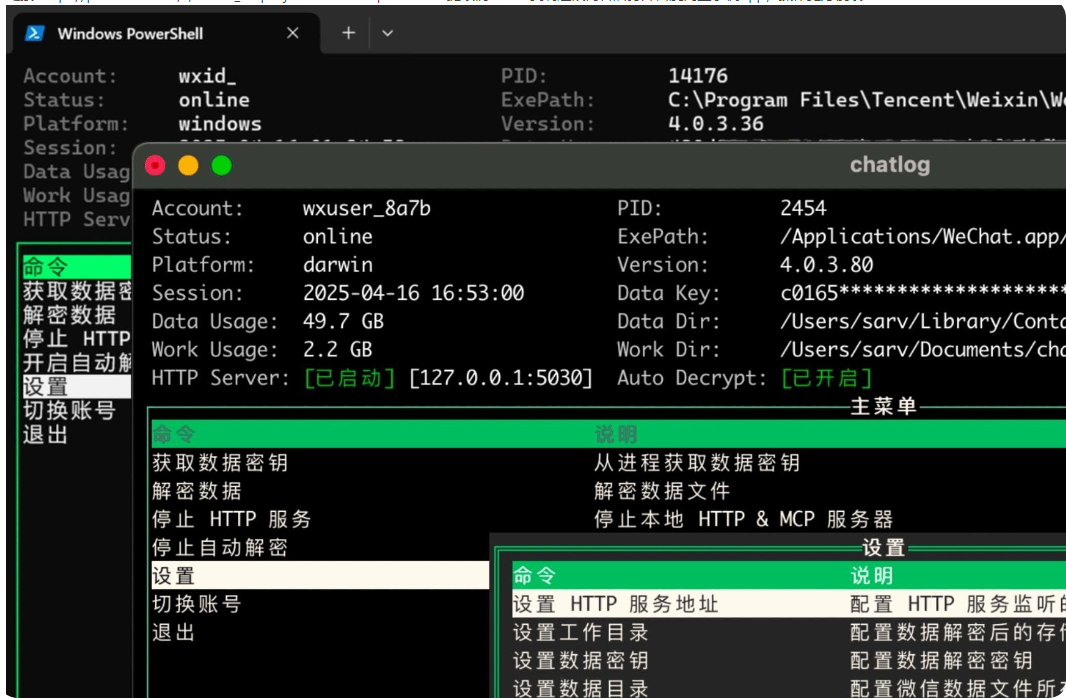Viewport: 1066px width, 698px height.
Task: Select 切换账号 in the chatlog main menu
Action: [197, 604]
